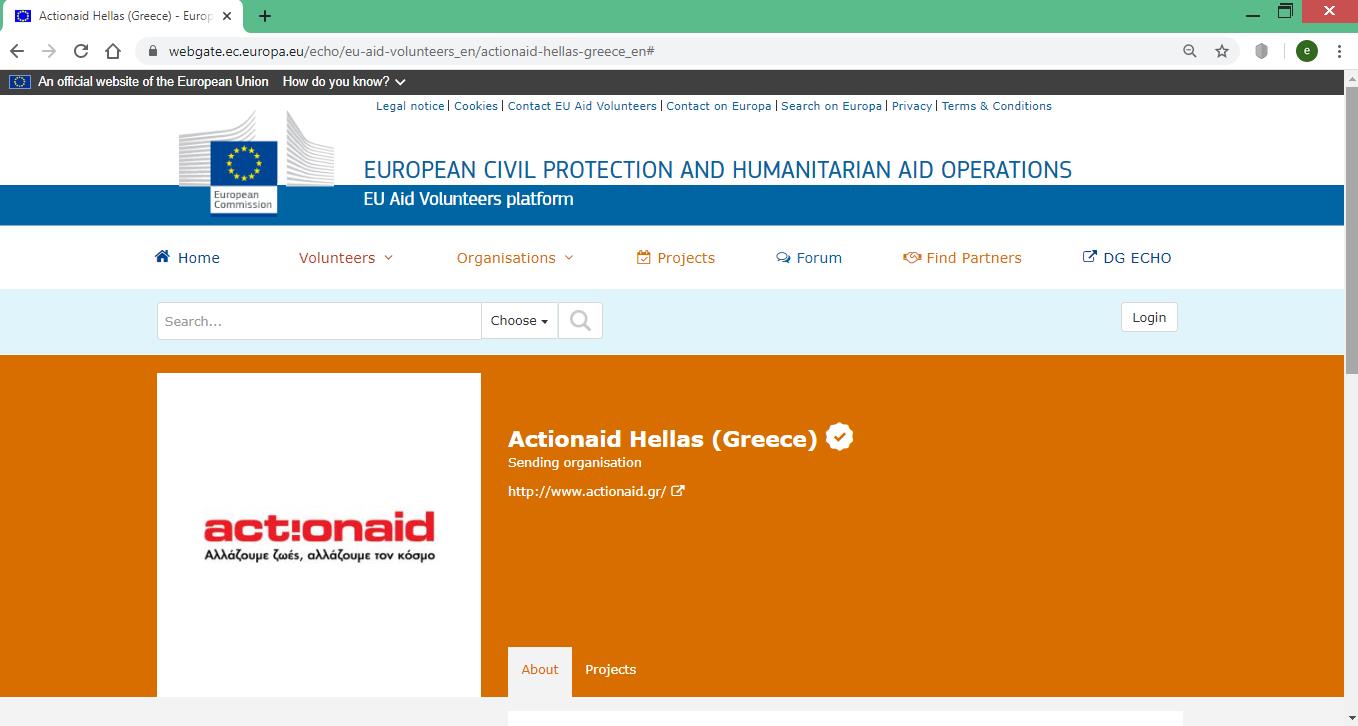Click the Forum speech bubble icon

coord(783,257)
